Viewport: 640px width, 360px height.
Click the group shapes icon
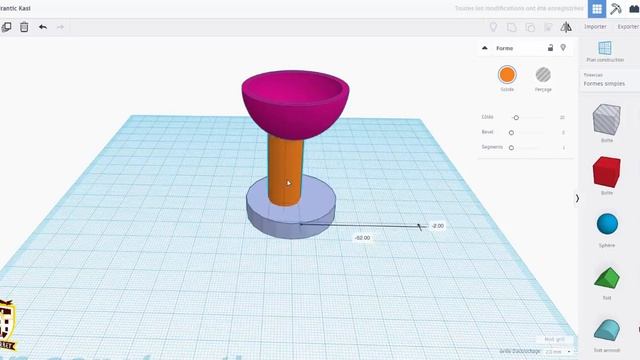pos(511,27)
